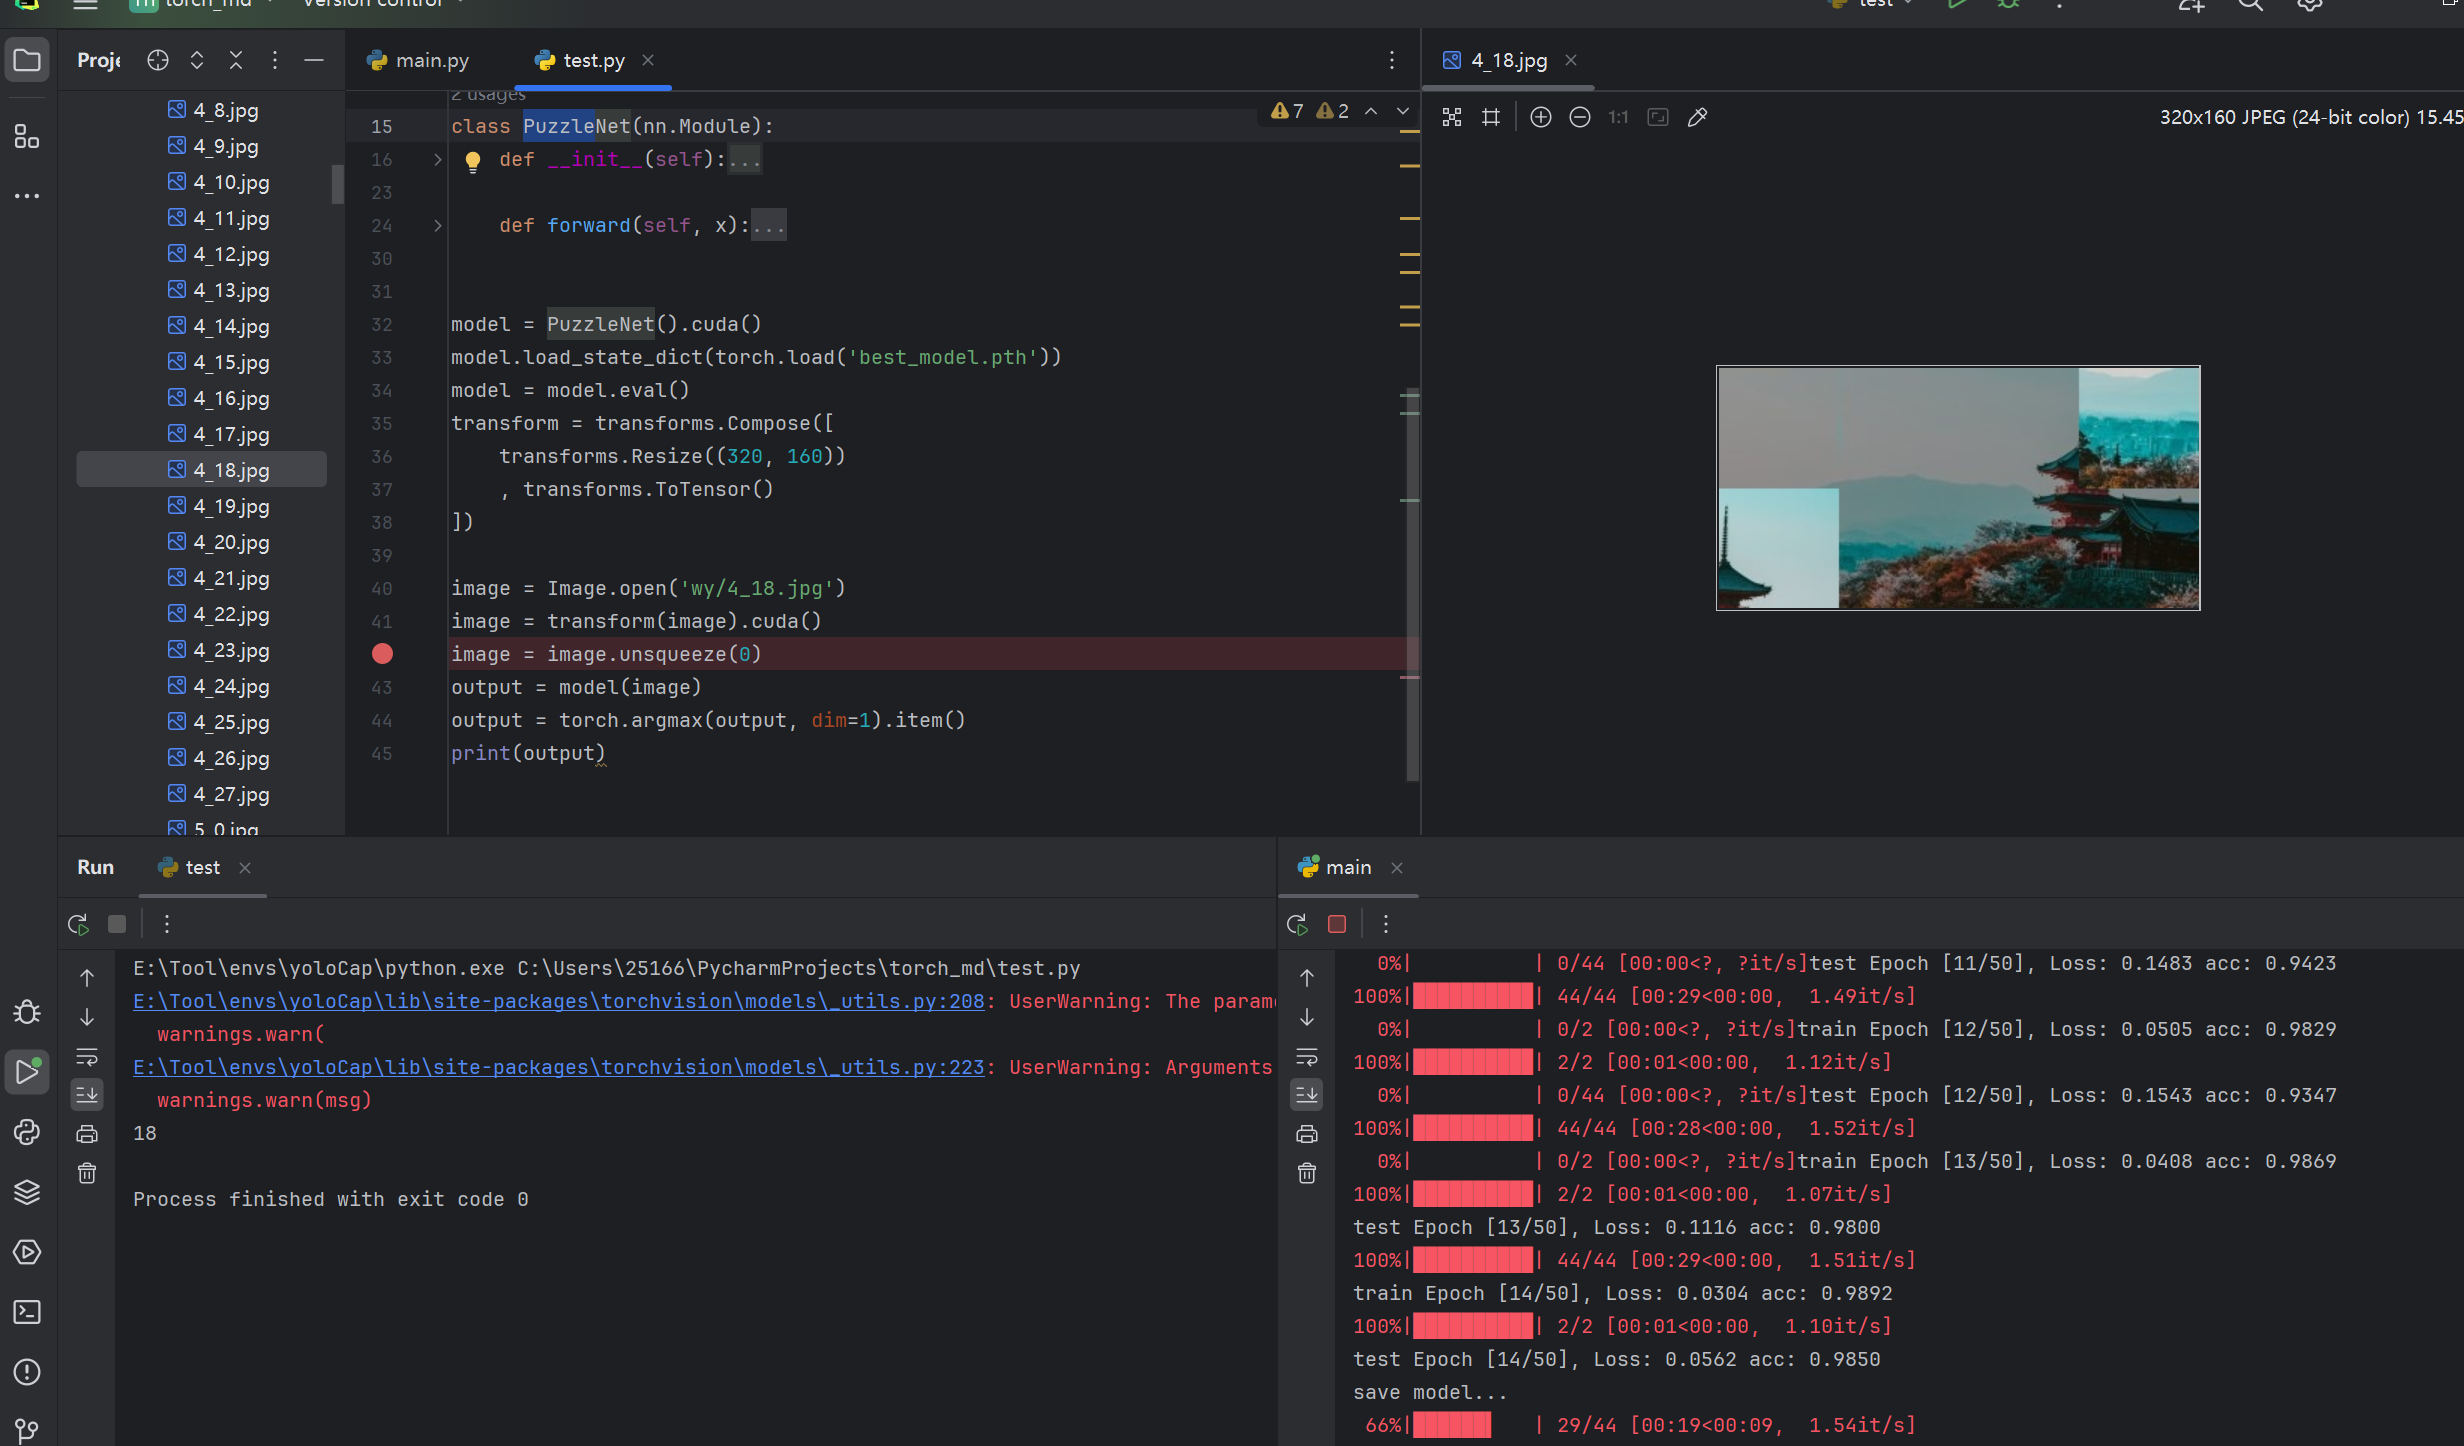Expand the folded forward method
The width and height of the screenshot is (2464, 1446).
[x=437, y=226]
